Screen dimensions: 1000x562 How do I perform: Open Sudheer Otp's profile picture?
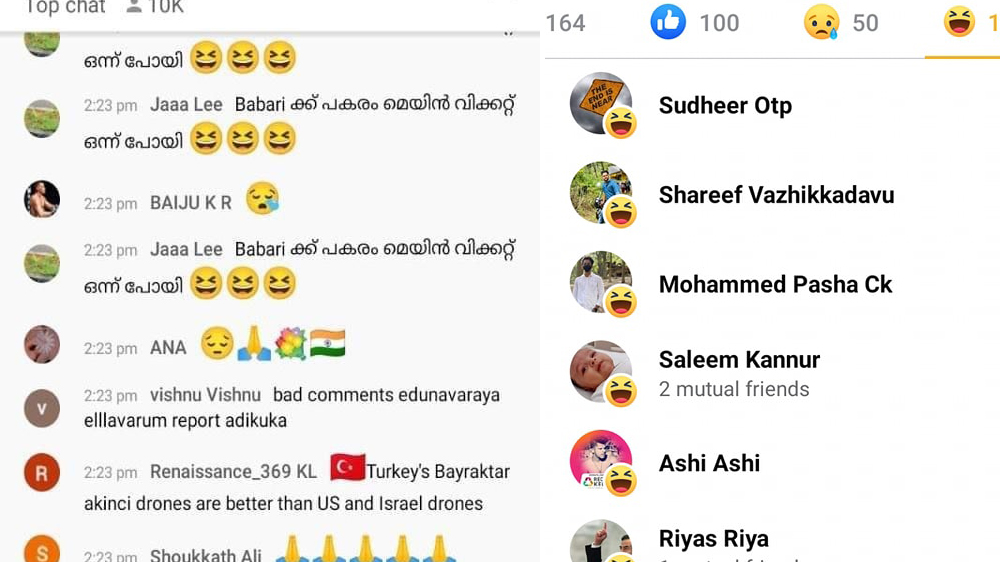pos(601,103)
